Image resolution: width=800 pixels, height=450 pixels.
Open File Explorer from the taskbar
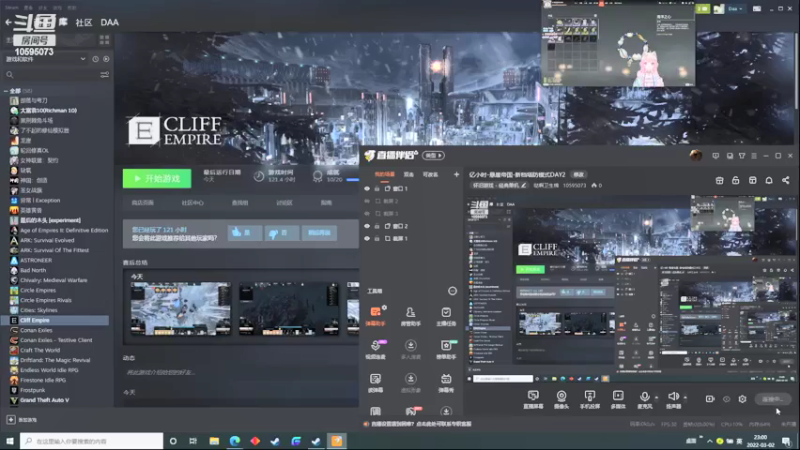click(214, 441)
